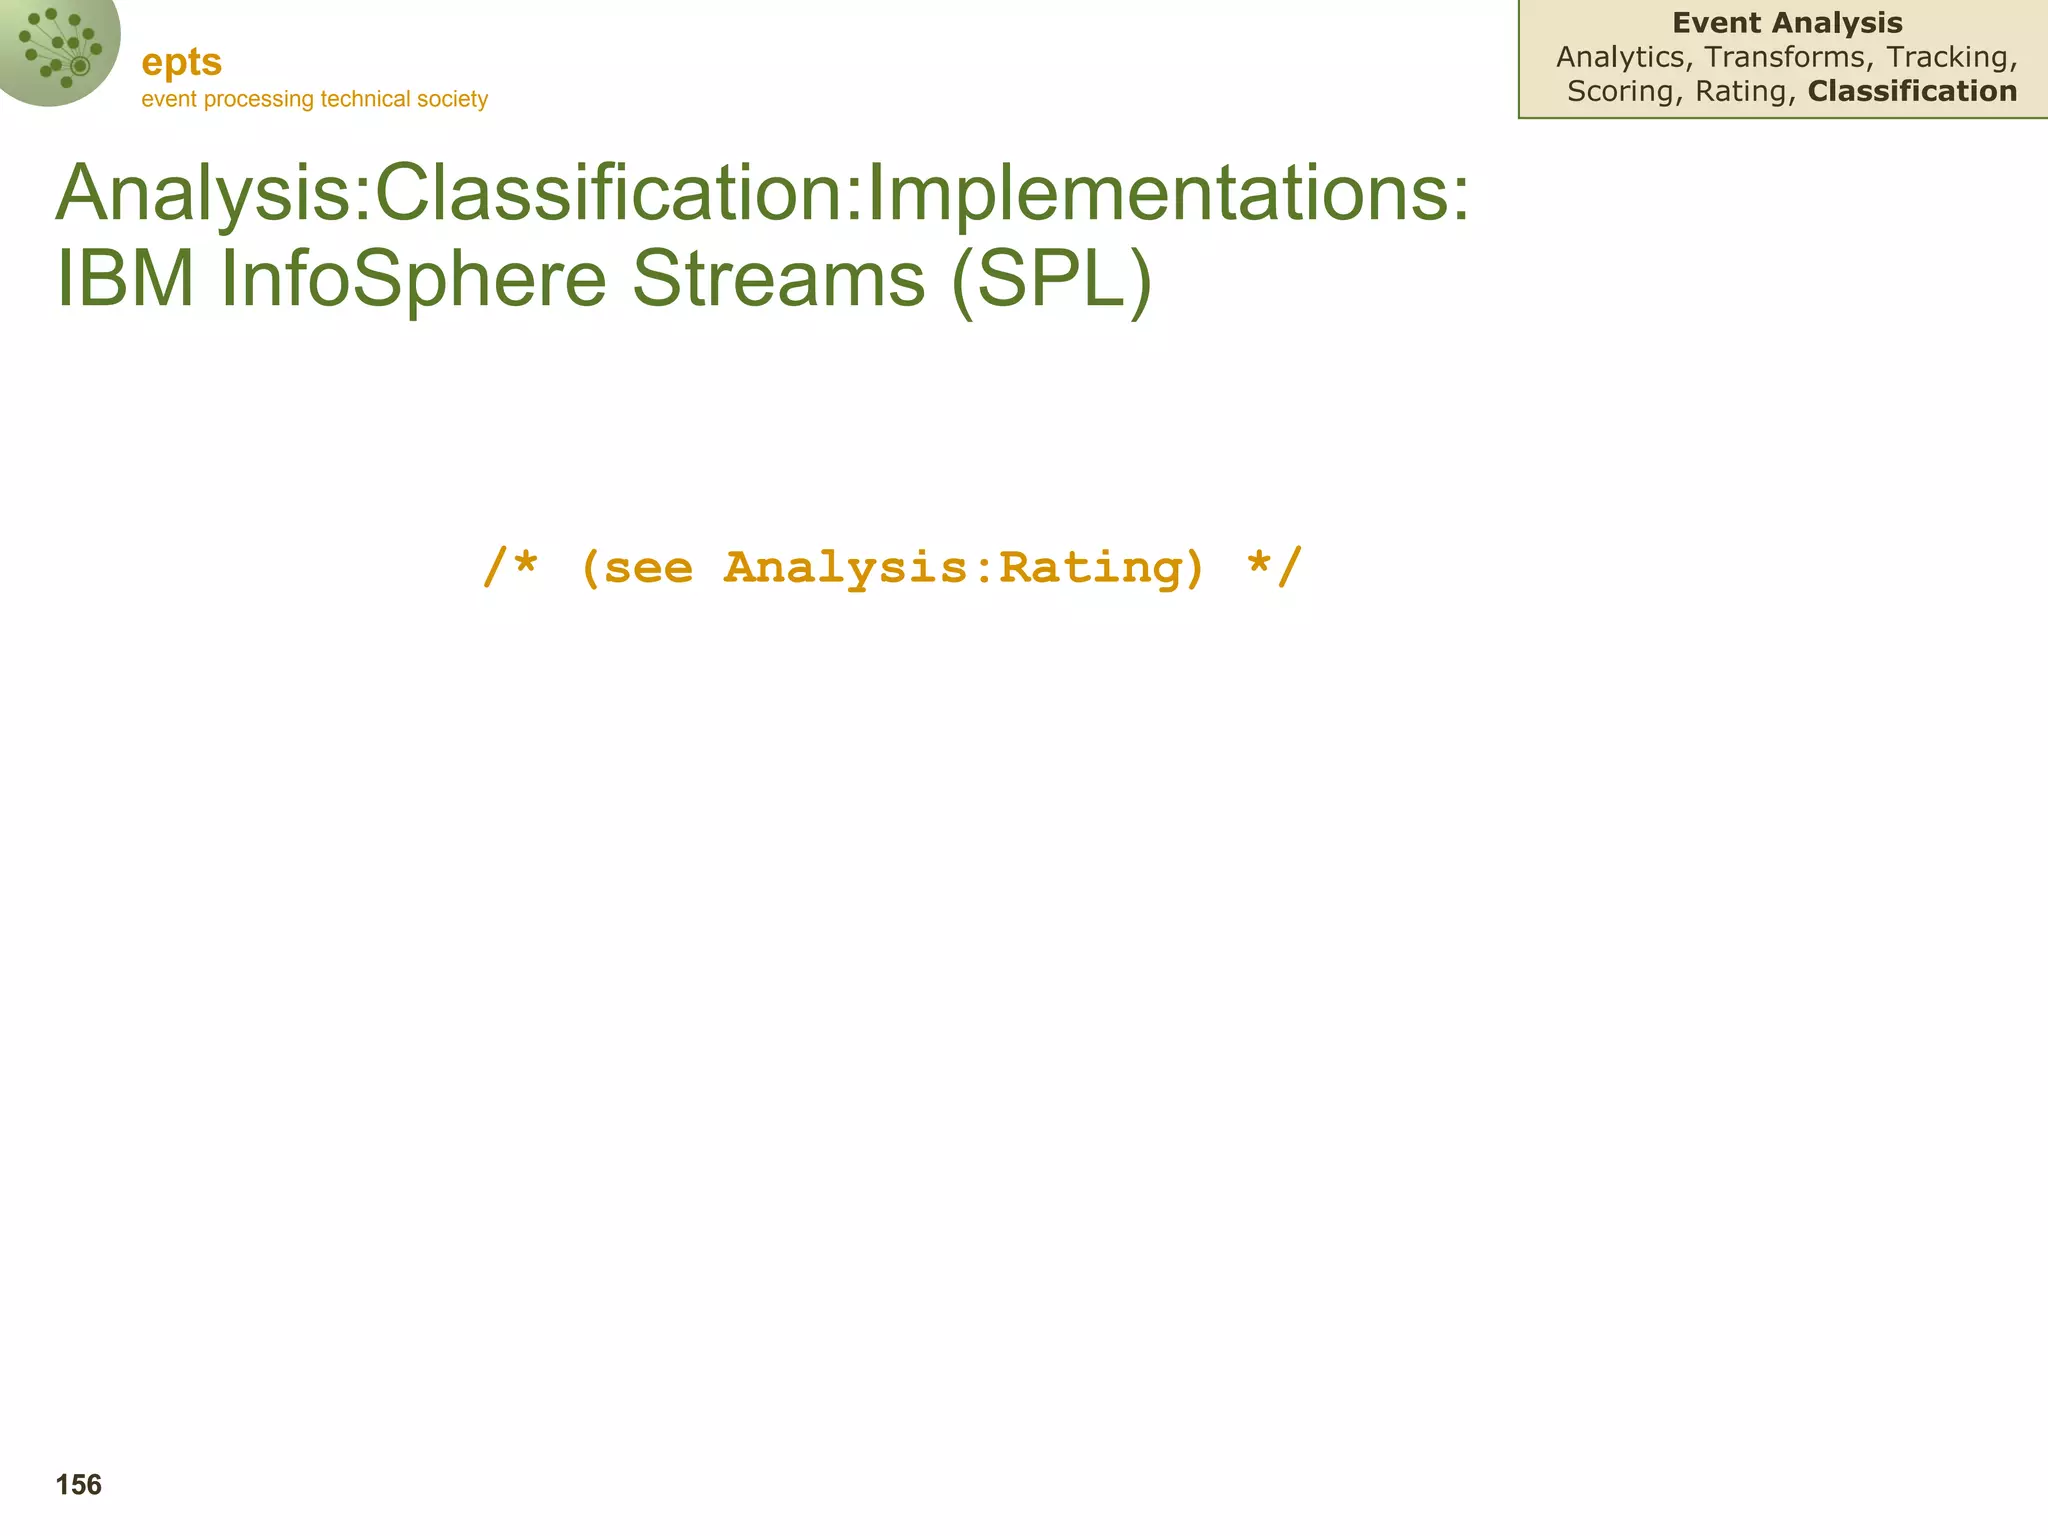2048x1536 pixels.
Task: Click 'InfoSphere' in the slide heading
Action: point(413,279)
